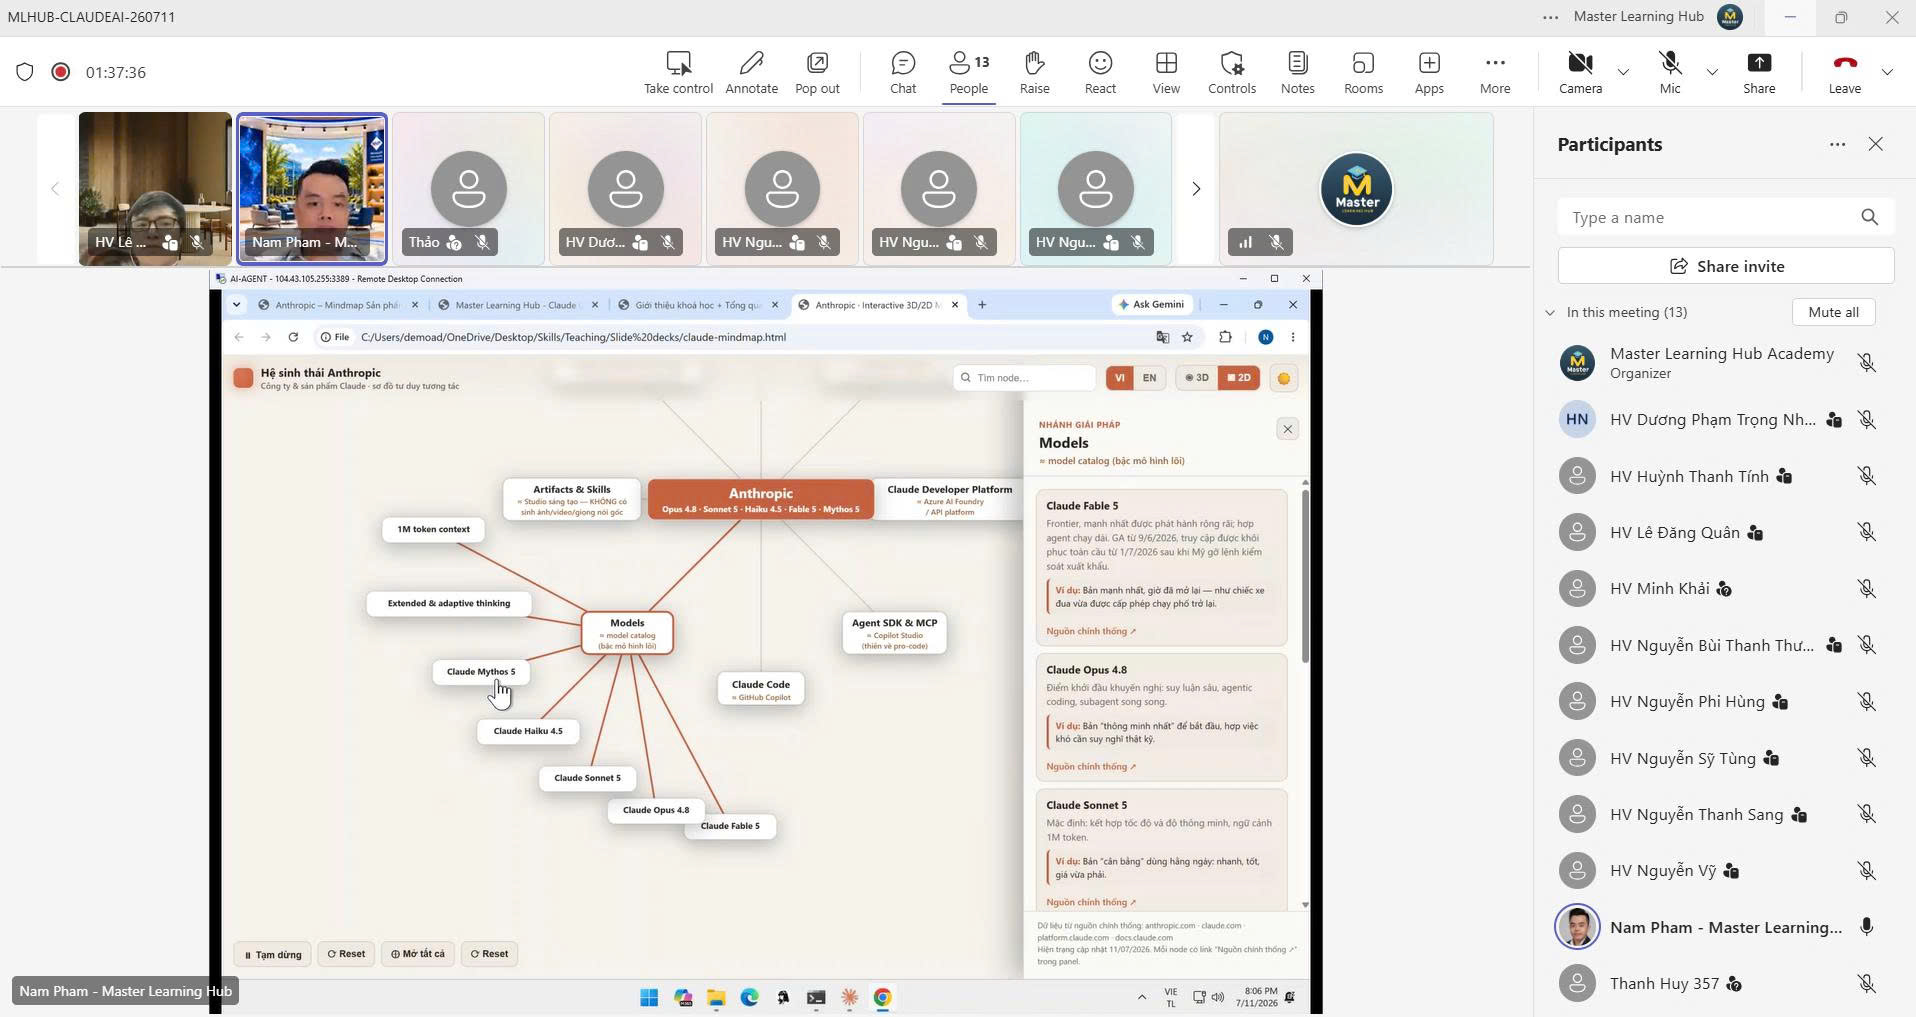The image size is (1916, 1017).
Task: Bookmark this page with star icon
Action: pos(1187,337)
